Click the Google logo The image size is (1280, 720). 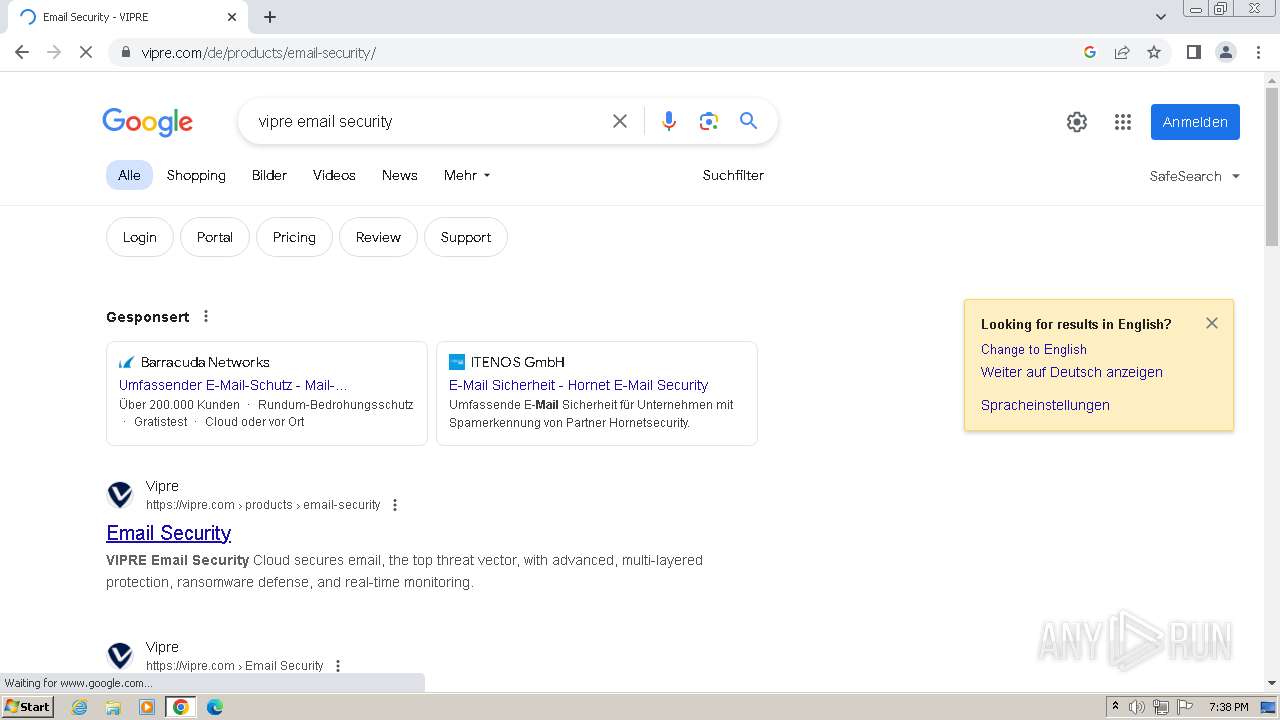pyautogui.click(x=147, y=122)
